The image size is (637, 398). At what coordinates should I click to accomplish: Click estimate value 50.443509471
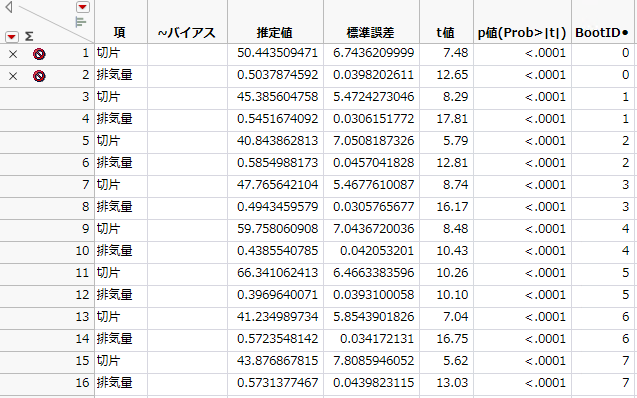point(277,53)
